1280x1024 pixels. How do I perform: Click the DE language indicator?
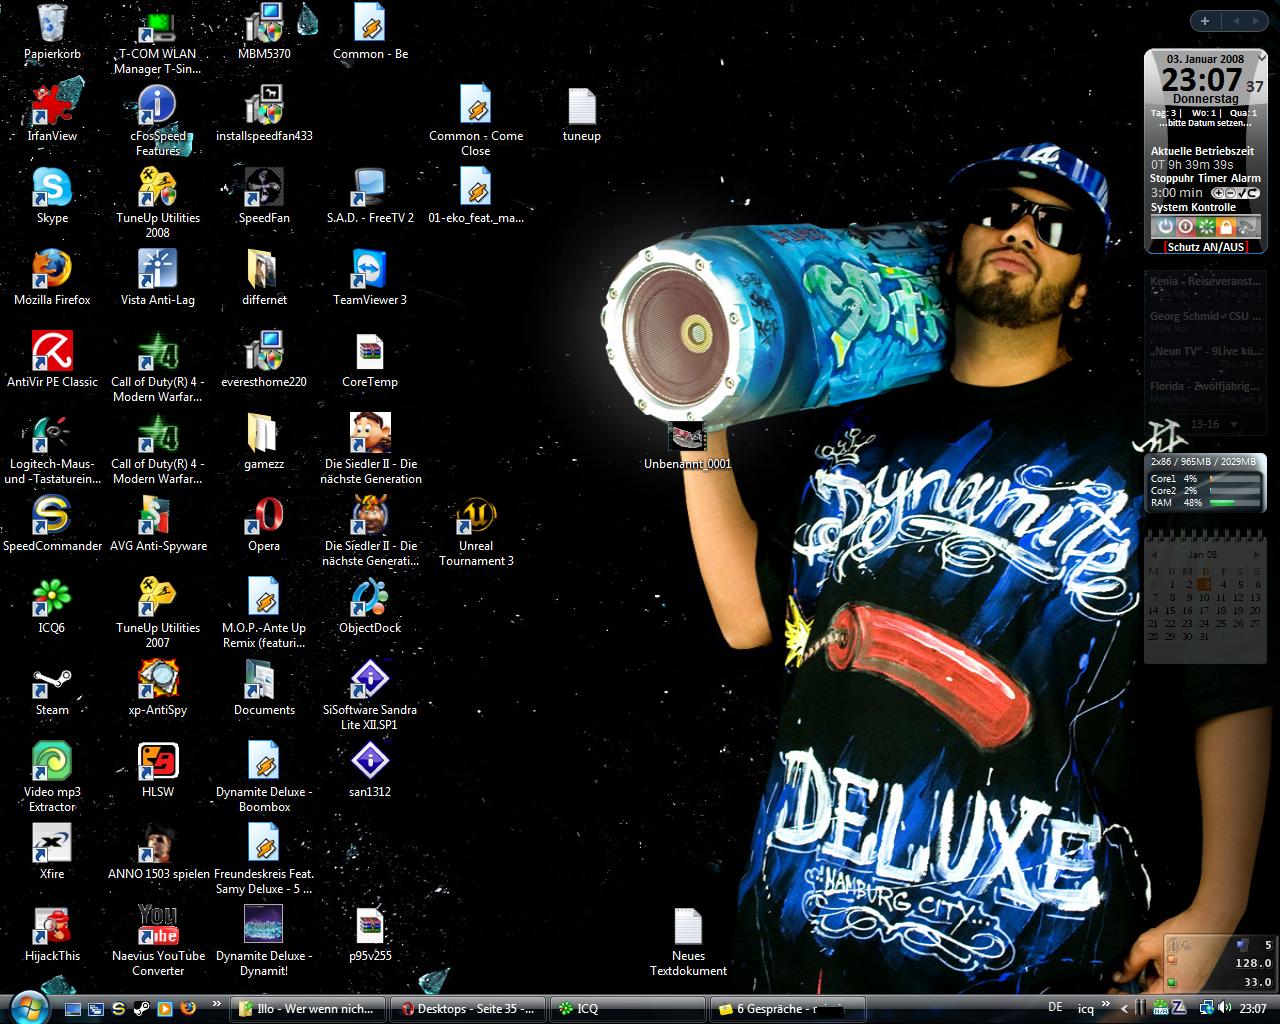(x=1055, y=1008)
